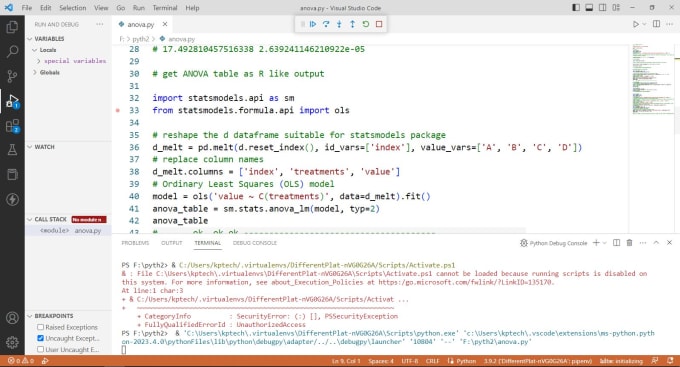Viewport: 680px width, 367px height.
Task: Open the Terminal menu
Action: coord(165,8)
